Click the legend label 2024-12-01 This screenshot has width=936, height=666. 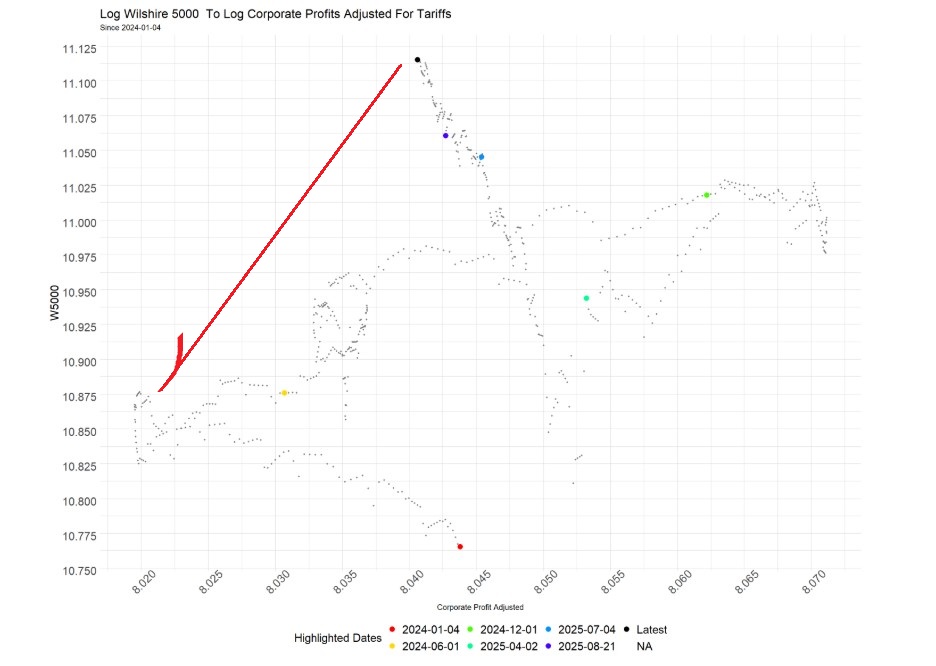pos(509,630)
